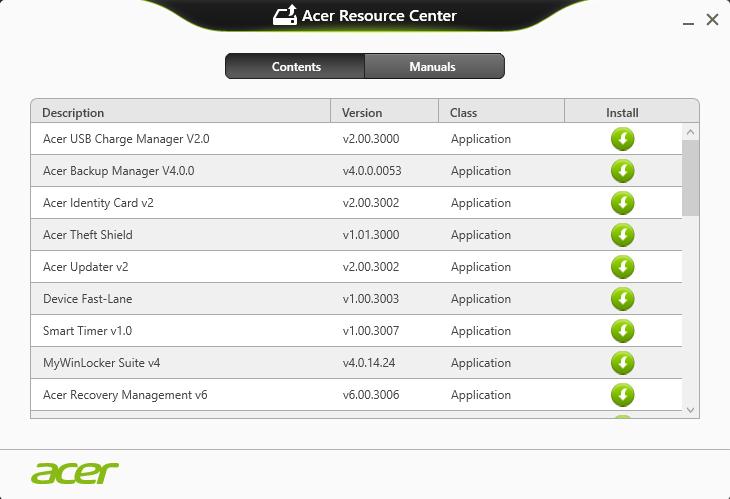Switch to the Contents tab

295,66
